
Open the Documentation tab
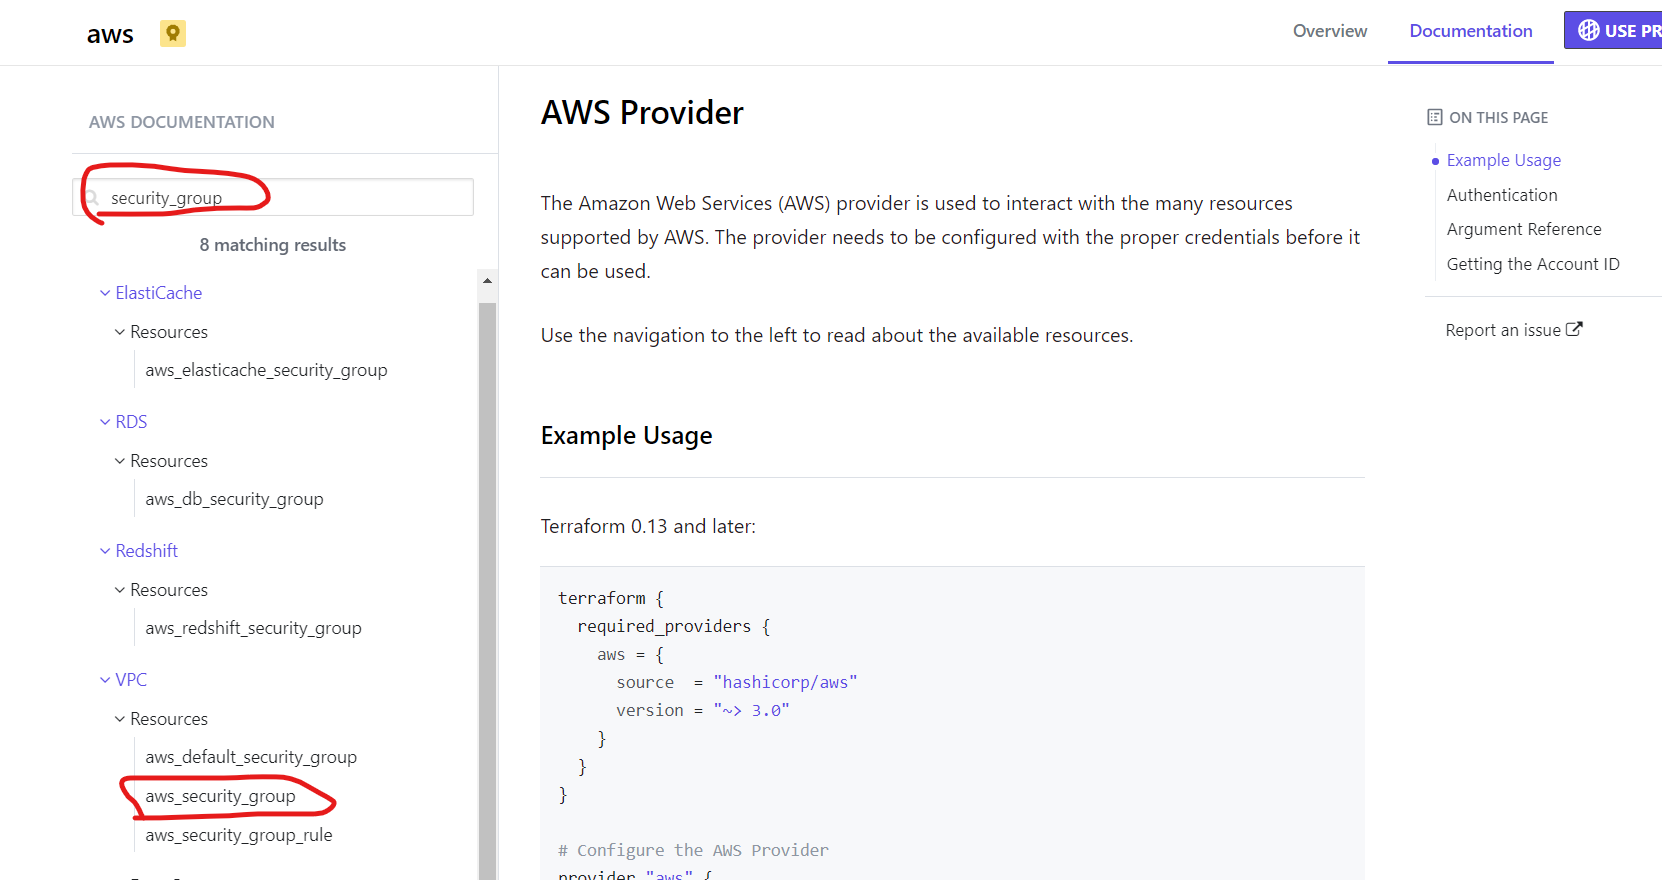pos(1471,31)
